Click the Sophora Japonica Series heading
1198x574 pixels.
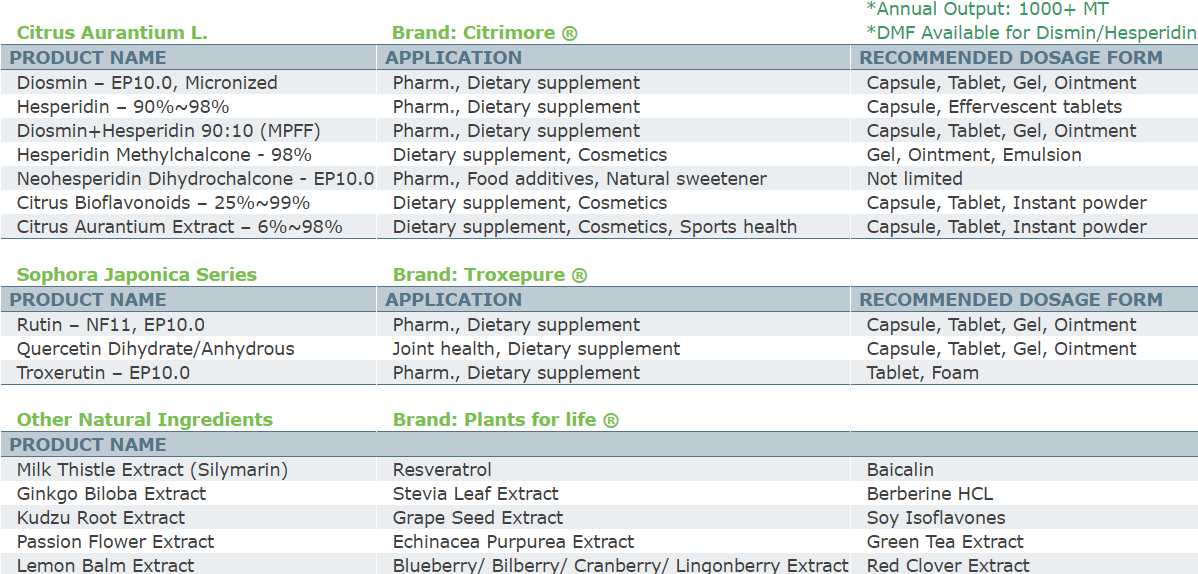pos(137,275)
